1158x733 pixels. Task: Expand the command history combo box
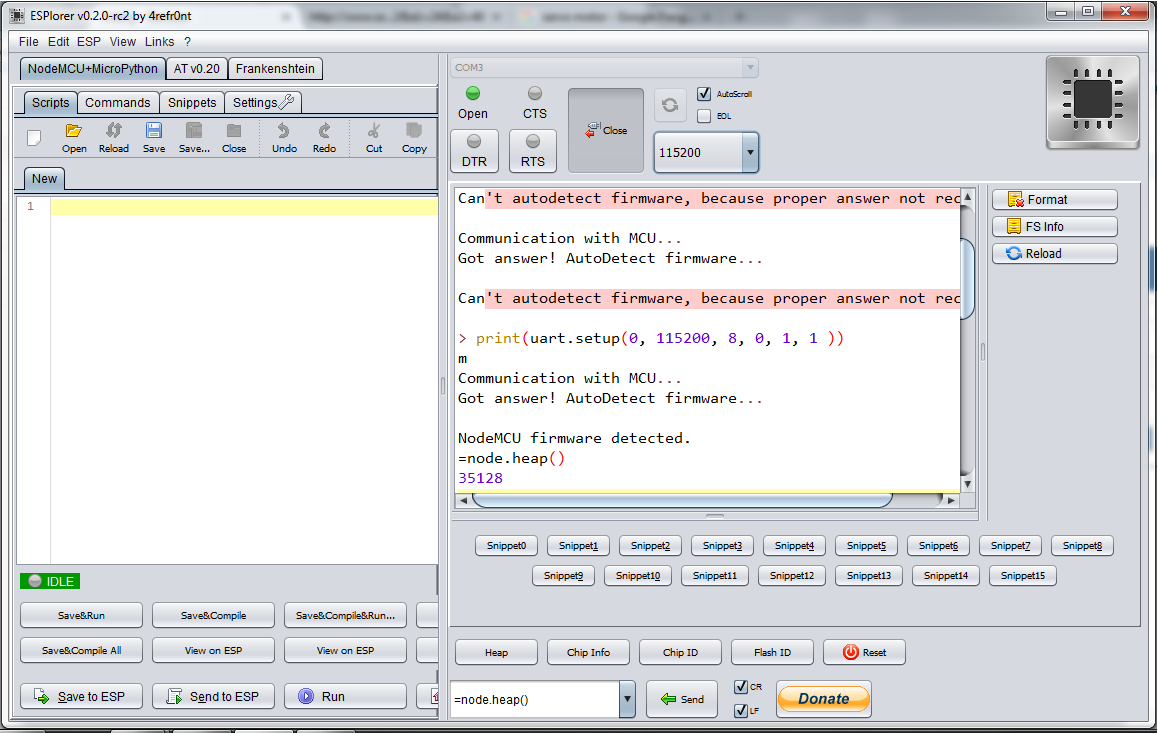click(x=628, y=699)
